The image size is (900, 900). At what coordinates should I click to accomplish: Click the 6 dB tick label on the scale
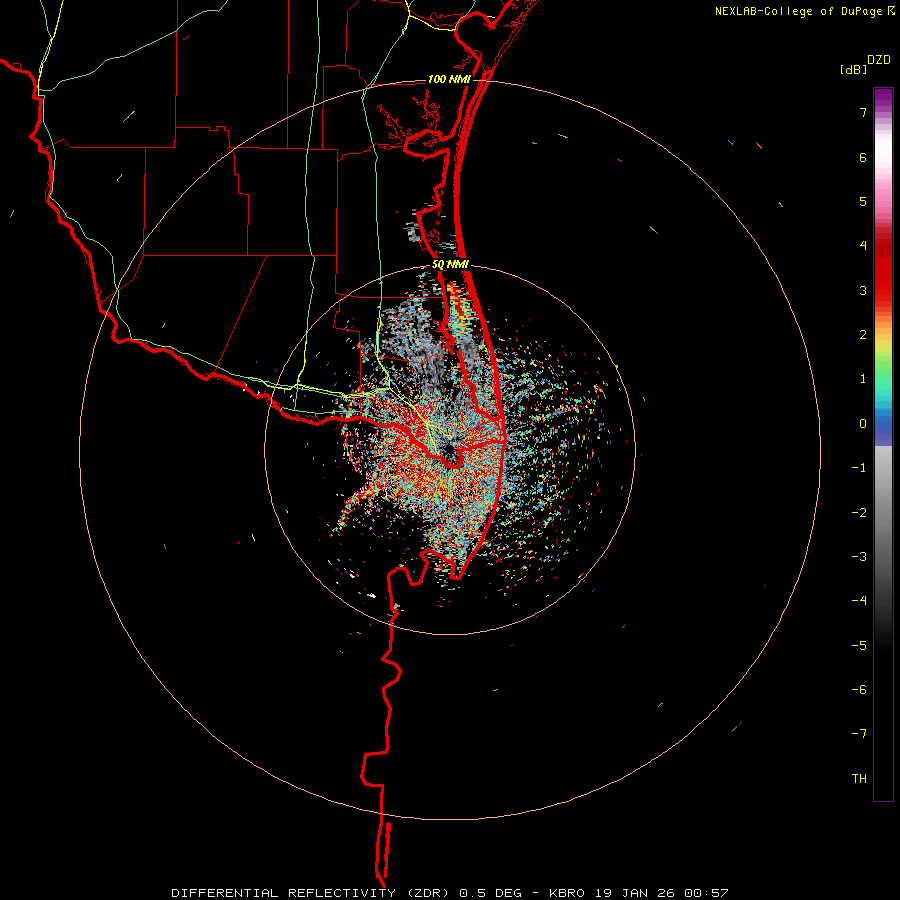(x=863, y=157)
